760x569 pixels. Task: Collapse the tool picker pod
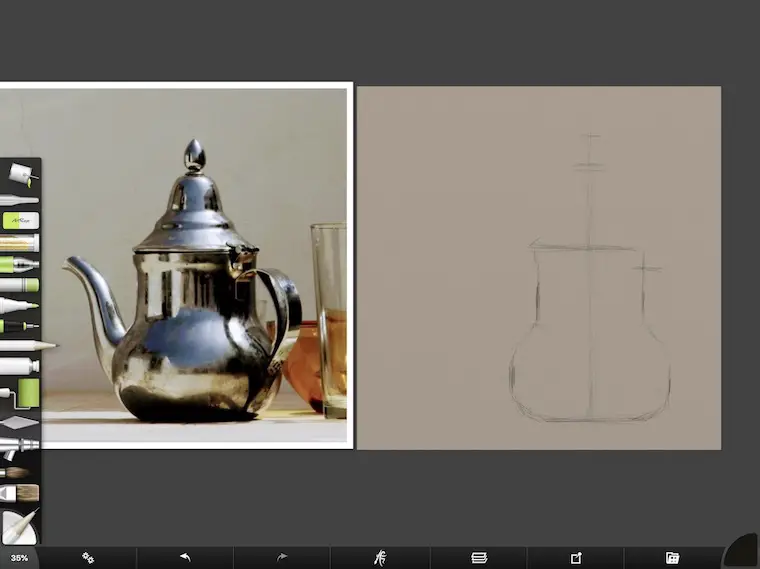point(19,527)
